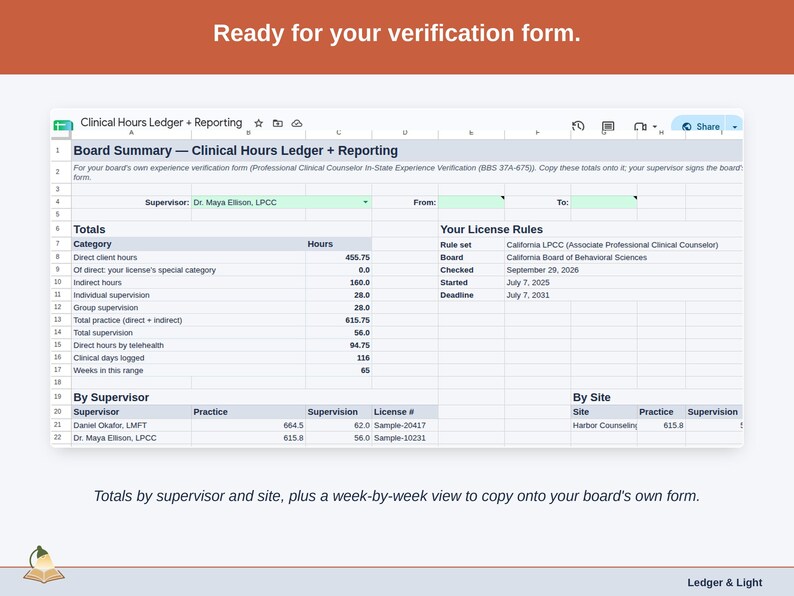
Task: Select the 'Your License Rules' heading
Action: click(x=491, y=229)
